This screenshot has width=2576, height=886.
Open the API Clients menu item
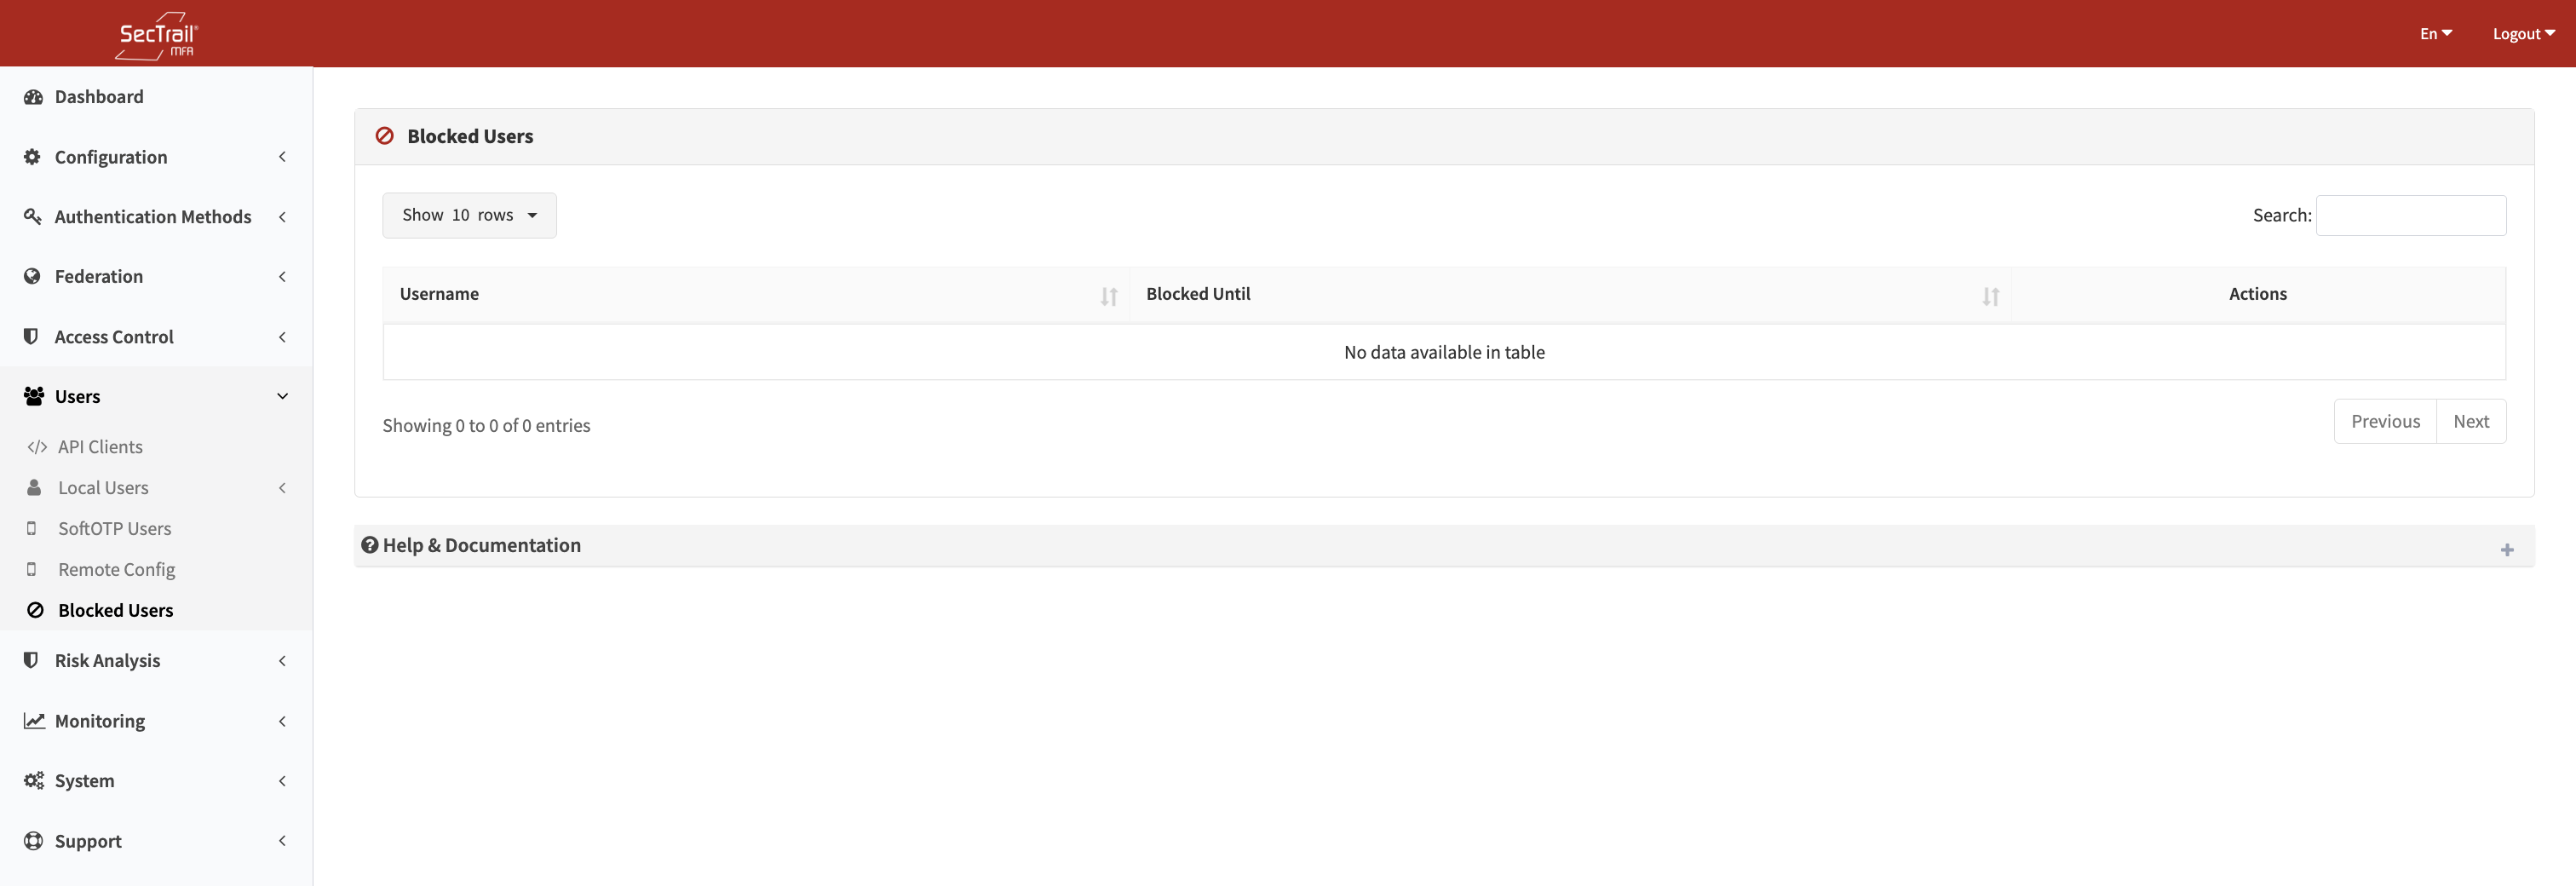(100, 447)
